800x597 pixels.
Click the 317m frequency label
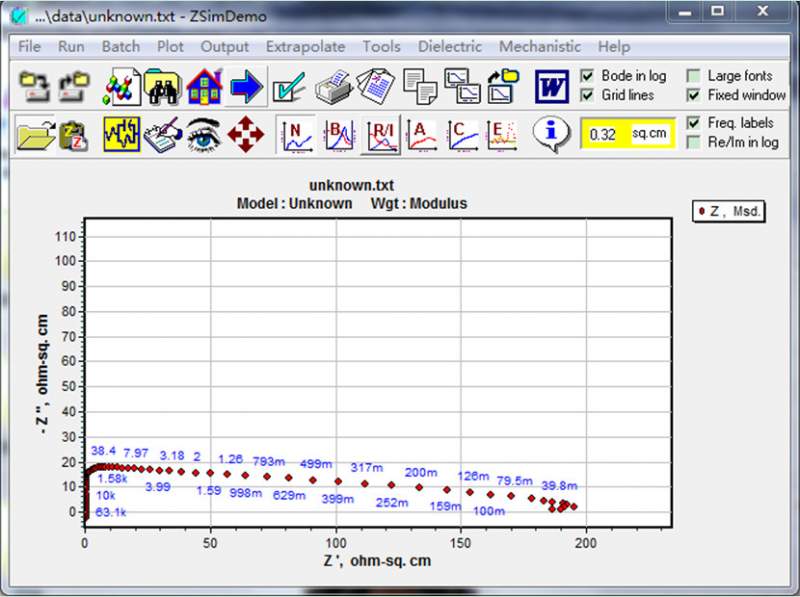(x=366, y=467)
